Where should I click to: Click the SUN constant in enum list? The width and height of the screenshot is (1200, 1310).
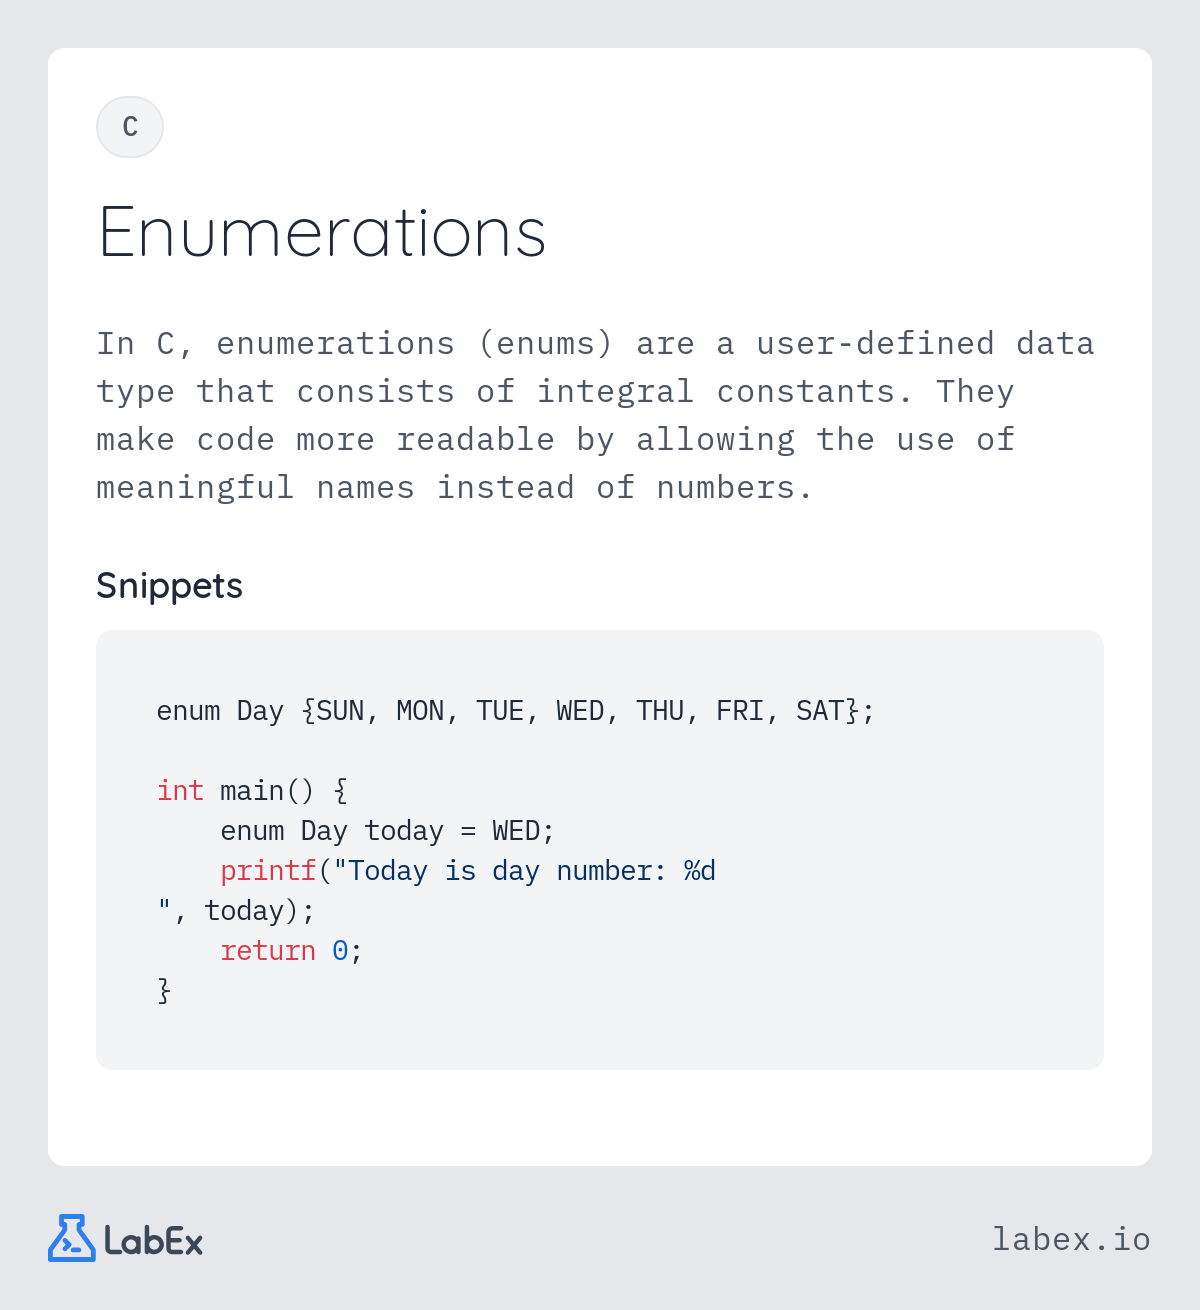[340, 711]
